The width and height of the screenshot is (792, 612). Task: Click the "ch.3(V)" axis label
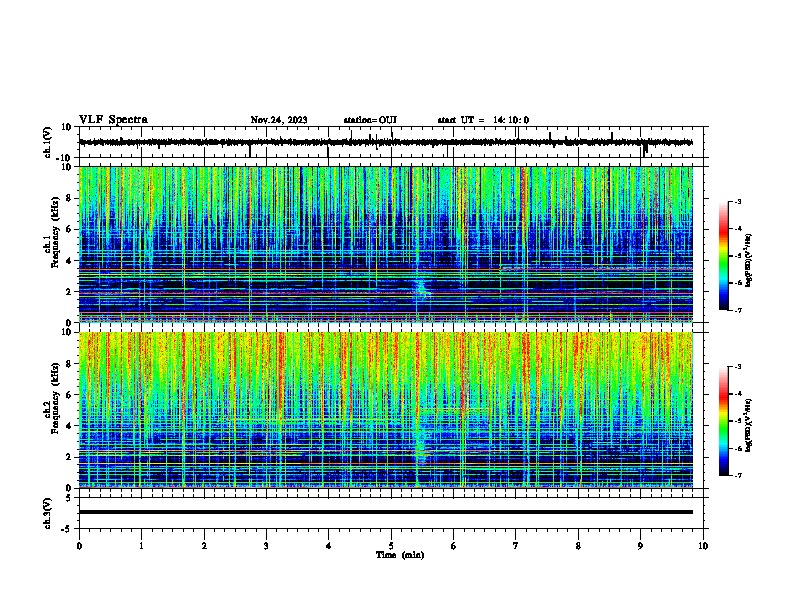pyautogui.click(x=47, y=513)
